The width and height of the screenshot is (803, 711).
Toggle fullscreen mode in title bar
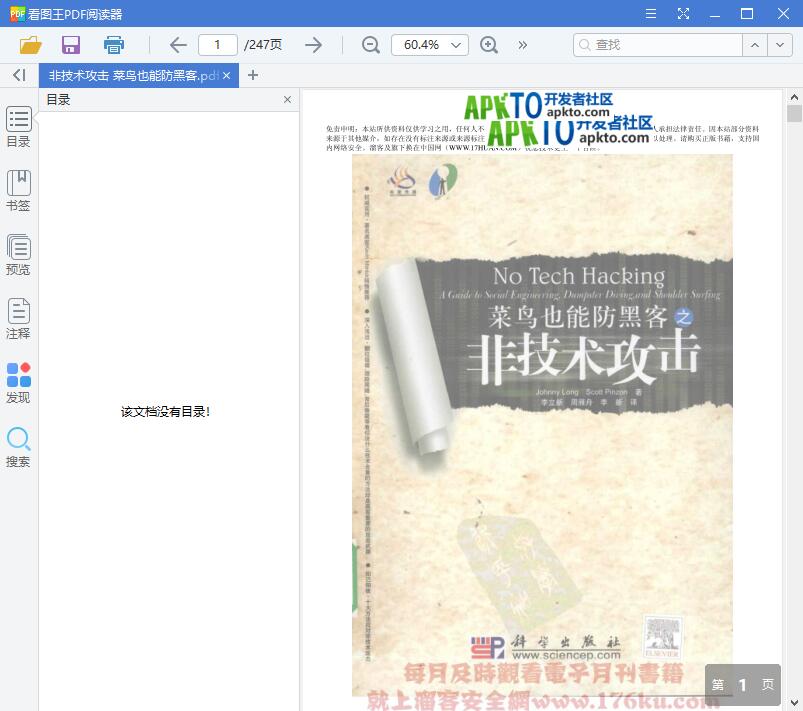(683, 13)
